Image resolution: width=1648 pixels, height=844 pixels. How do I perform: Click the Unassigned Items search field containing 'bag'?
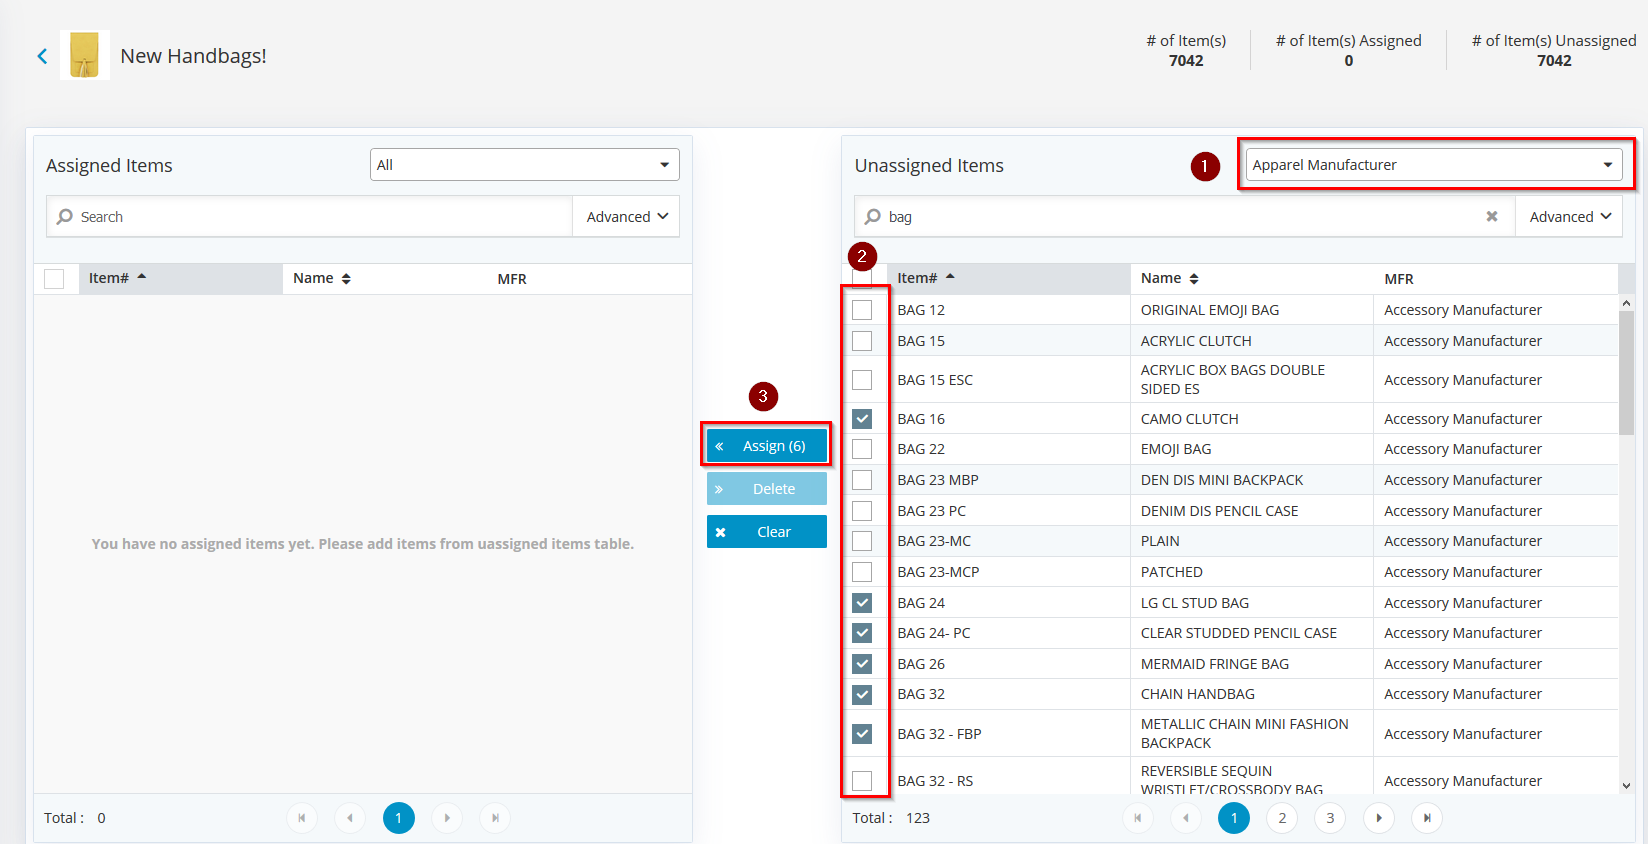(x=1185, y=216)
